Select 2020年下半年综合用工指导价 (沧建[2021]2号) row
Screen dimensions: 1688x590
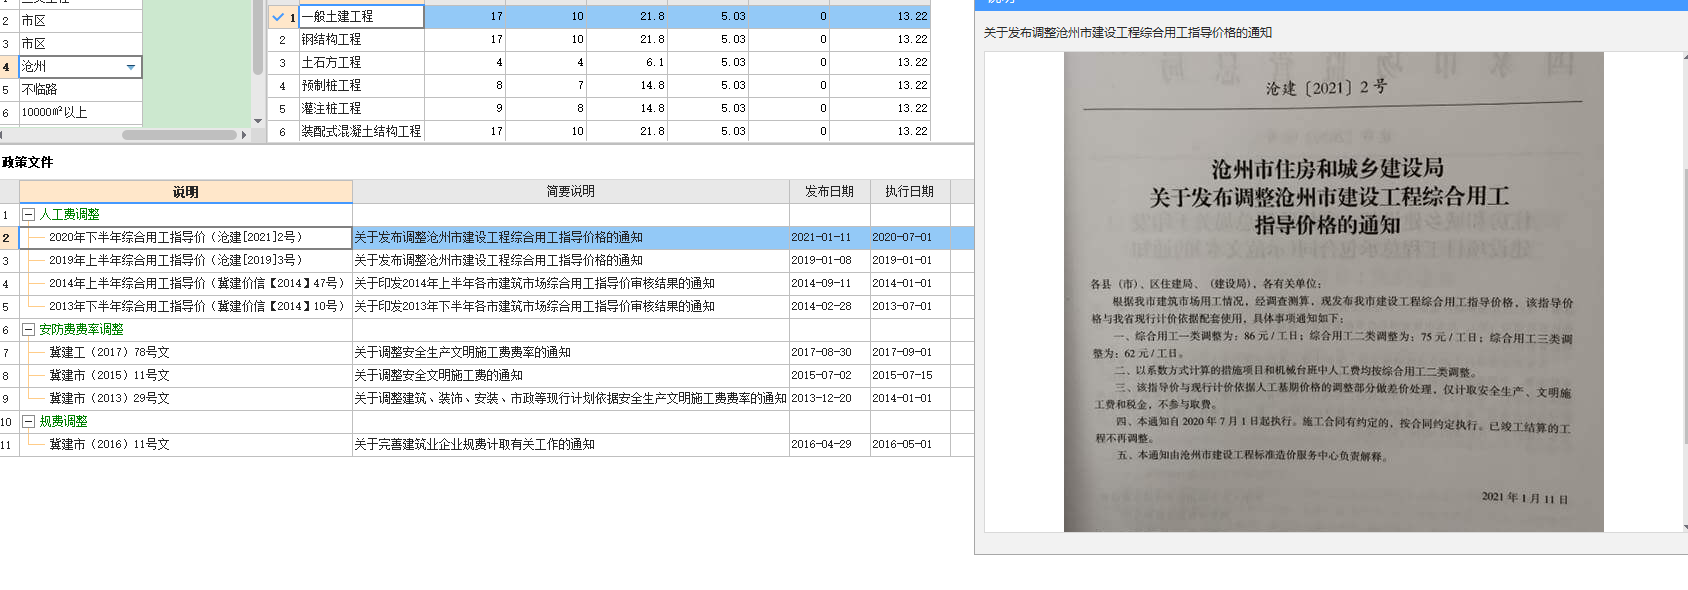click(486, 237)
